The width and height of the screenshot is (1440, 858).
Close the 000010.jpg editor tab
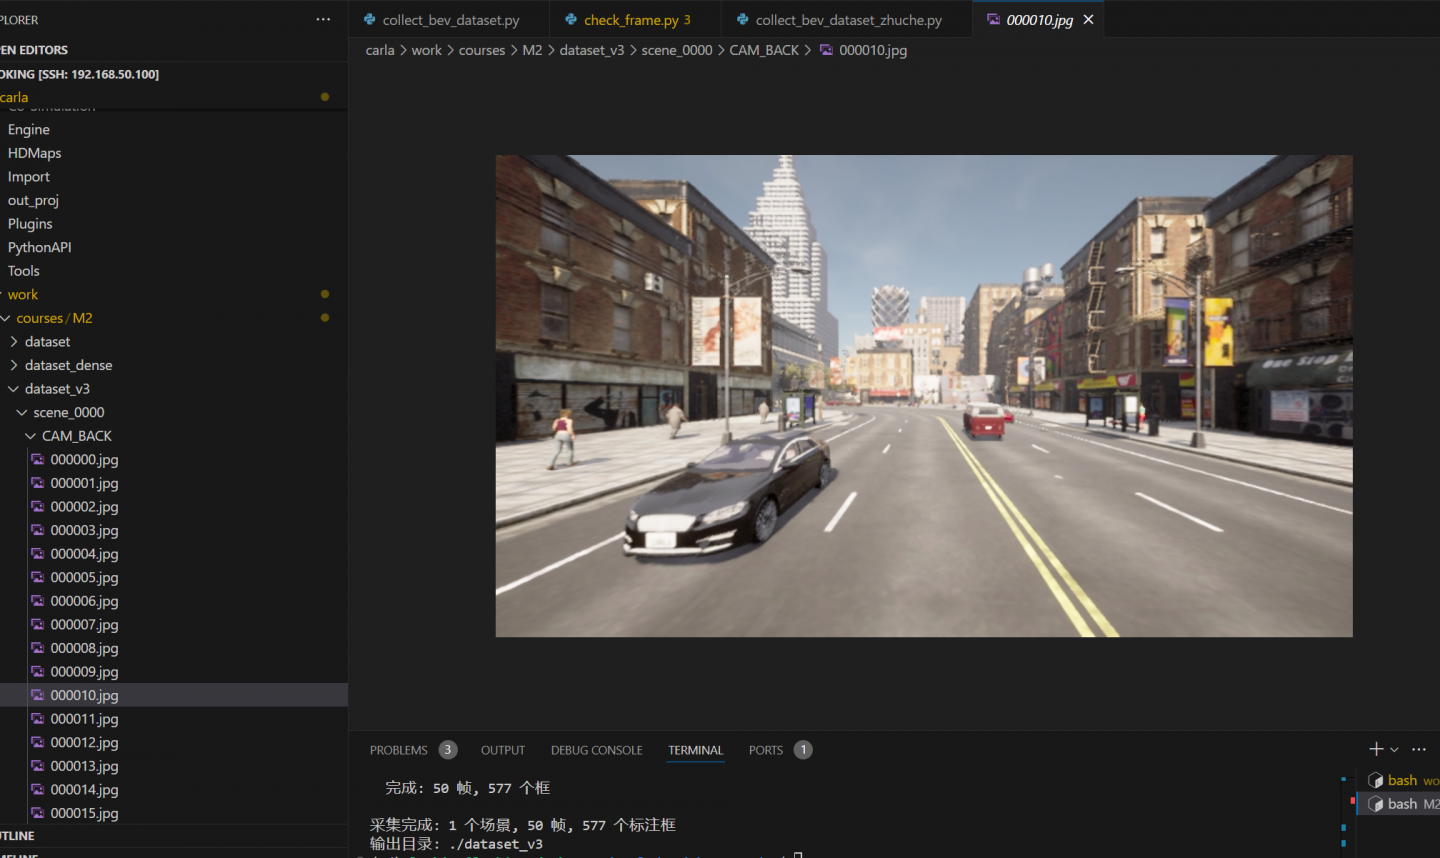(1088, 20)
